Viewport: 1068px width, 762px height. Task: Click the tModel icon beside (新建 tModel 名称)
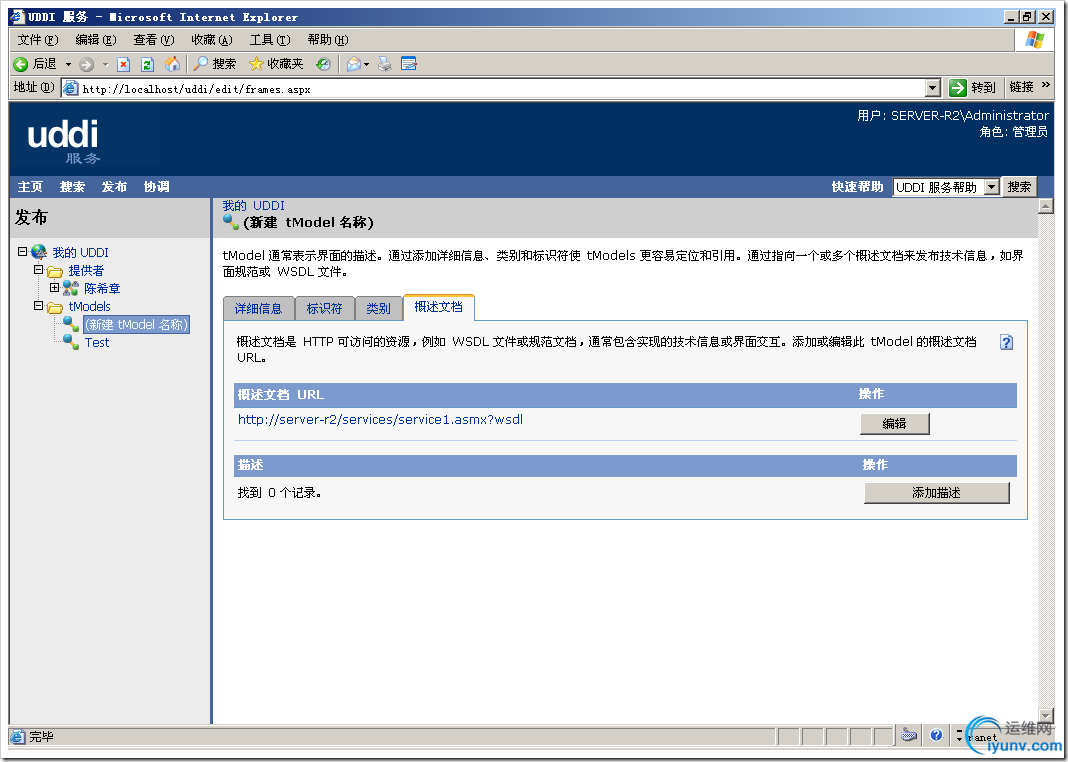coord(71,324)
